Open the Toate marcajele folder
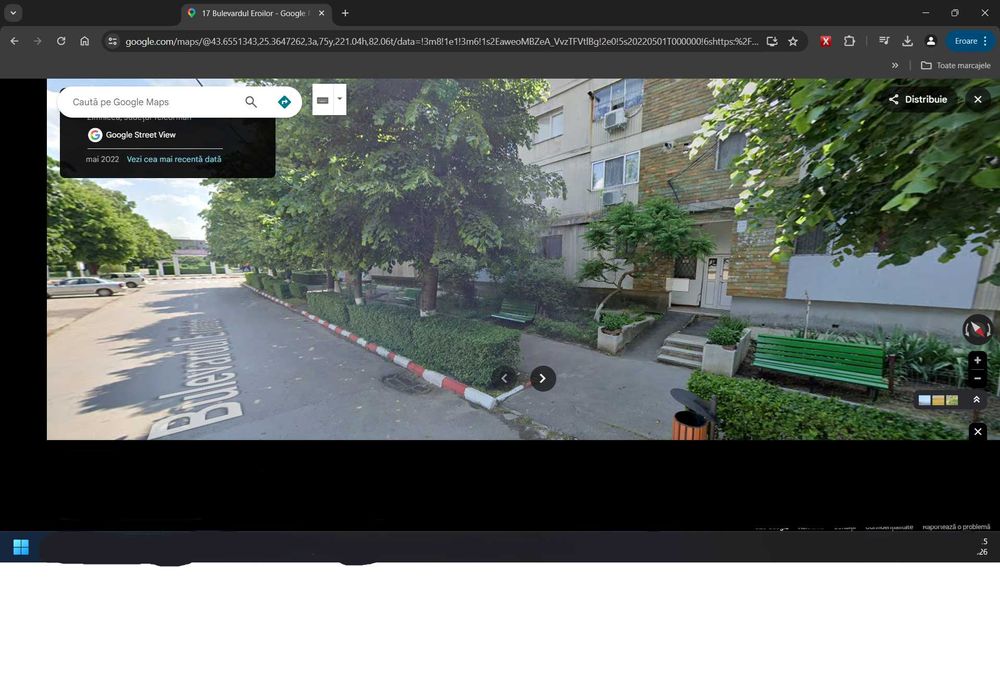Image resolution: width=1000 pixels, height=676 pixels. point(955,65)
